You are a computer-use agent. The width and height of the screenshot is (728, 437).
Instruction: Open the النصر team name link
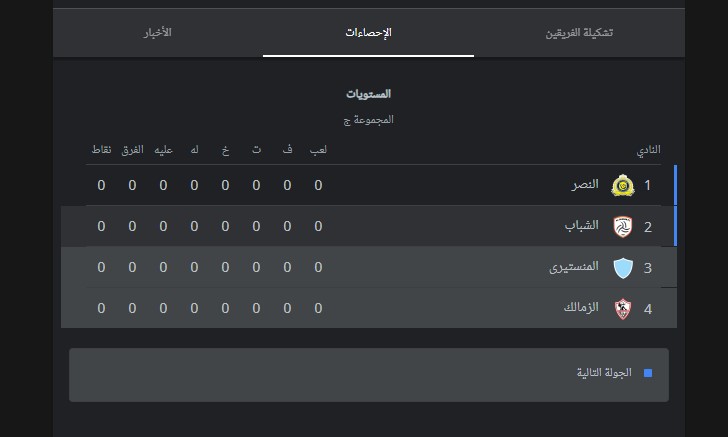585,185
